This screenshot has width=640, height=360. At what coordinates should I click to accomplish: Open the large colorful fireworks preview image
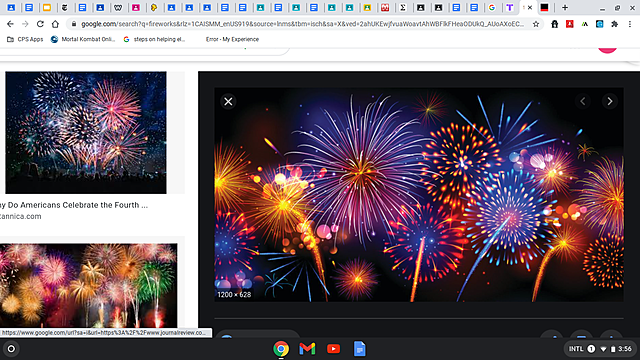click(x=419, y=195)
